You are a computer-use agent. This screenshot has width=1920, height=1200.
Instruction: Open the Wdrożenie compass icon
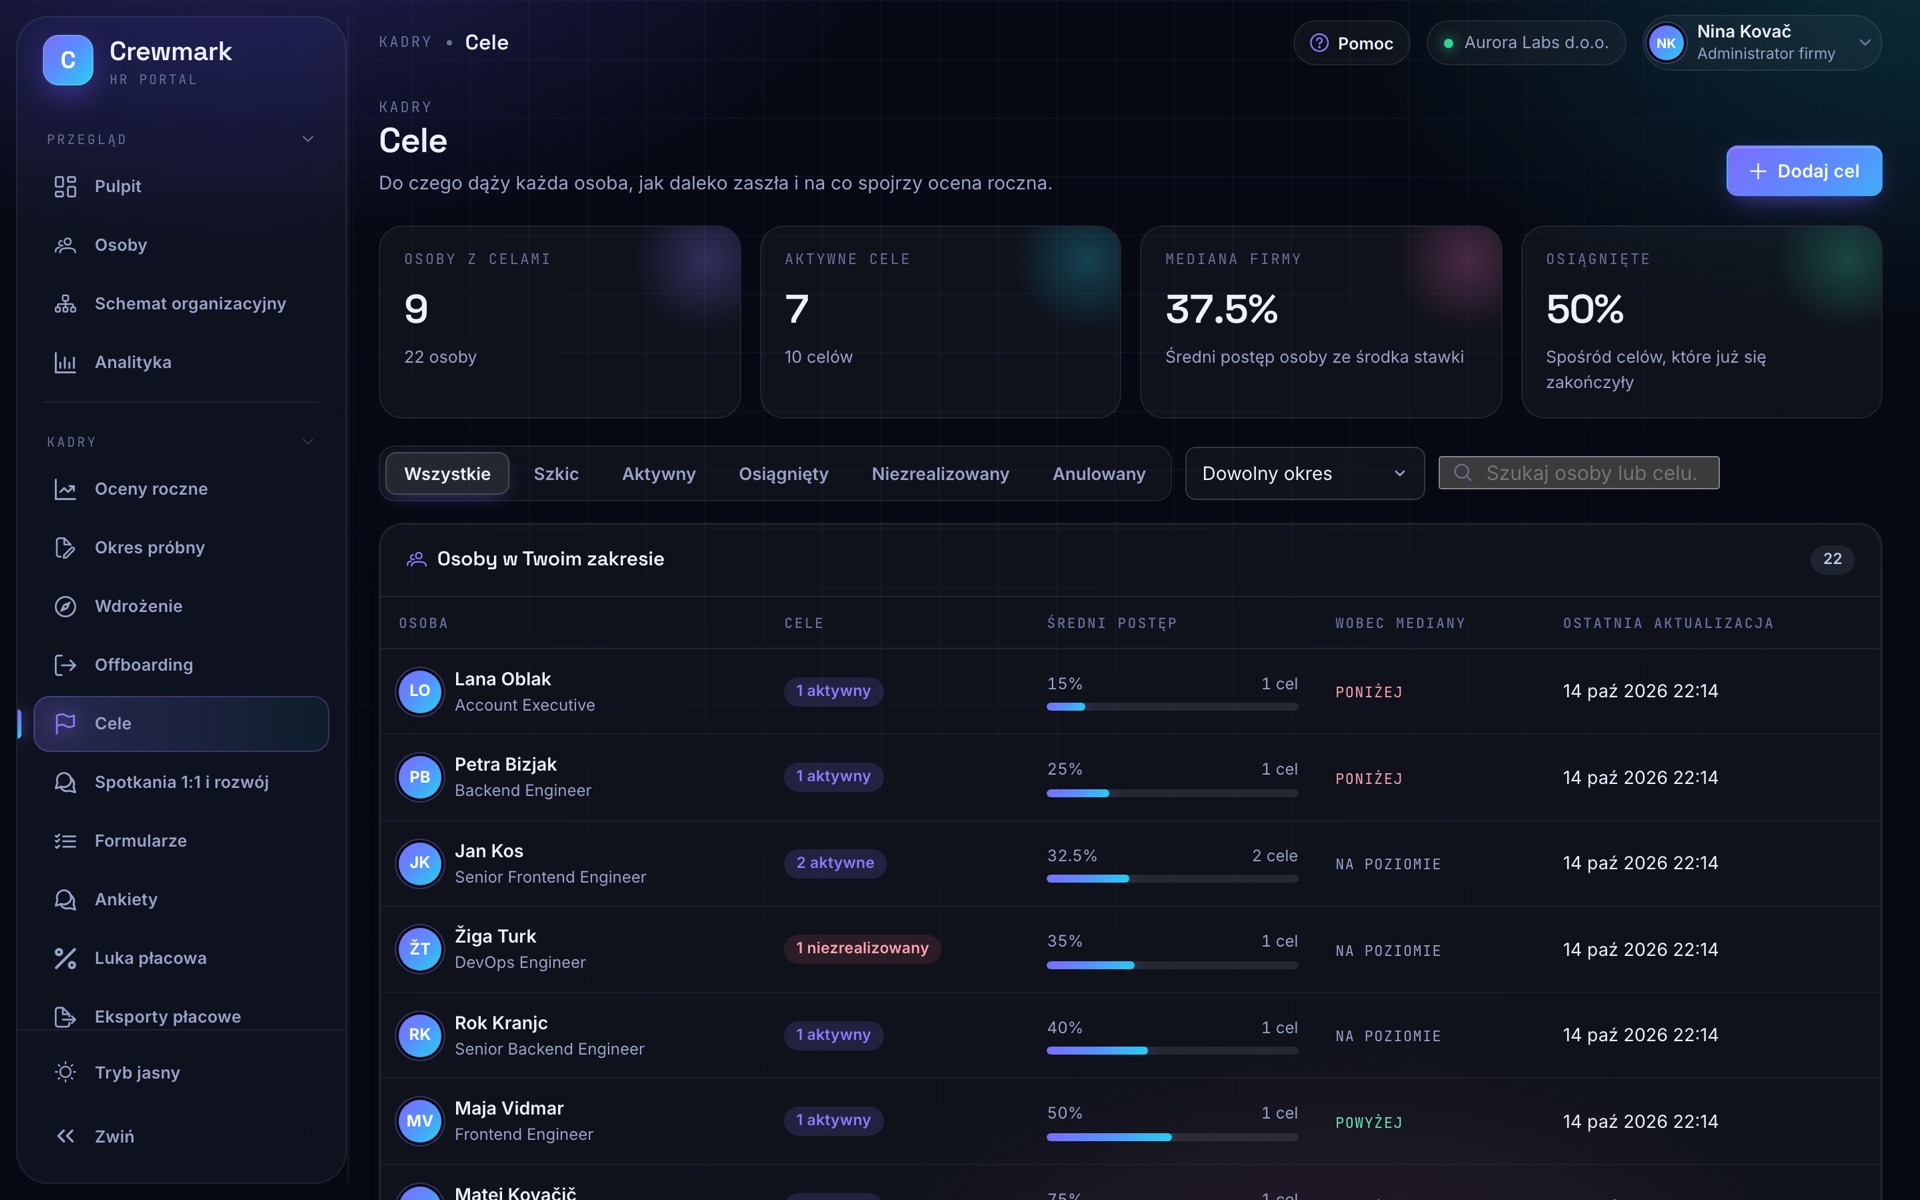click(65, 606)
